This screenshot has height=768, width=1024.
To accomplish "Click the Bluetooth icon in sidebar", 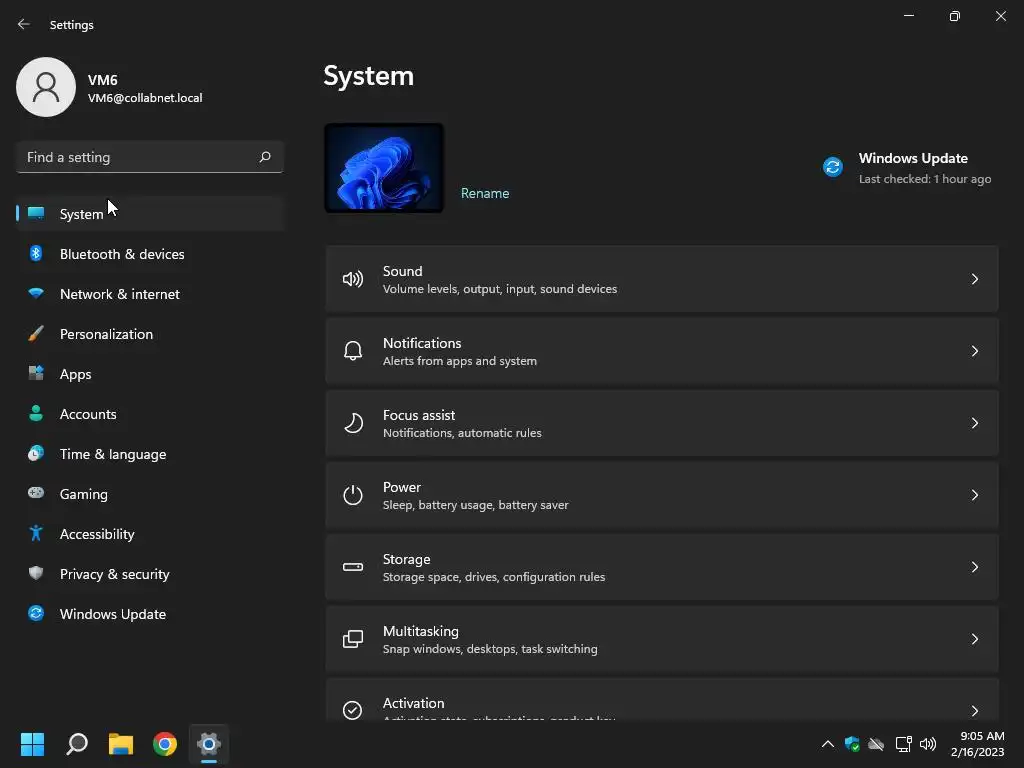I will tap(36, 253).
